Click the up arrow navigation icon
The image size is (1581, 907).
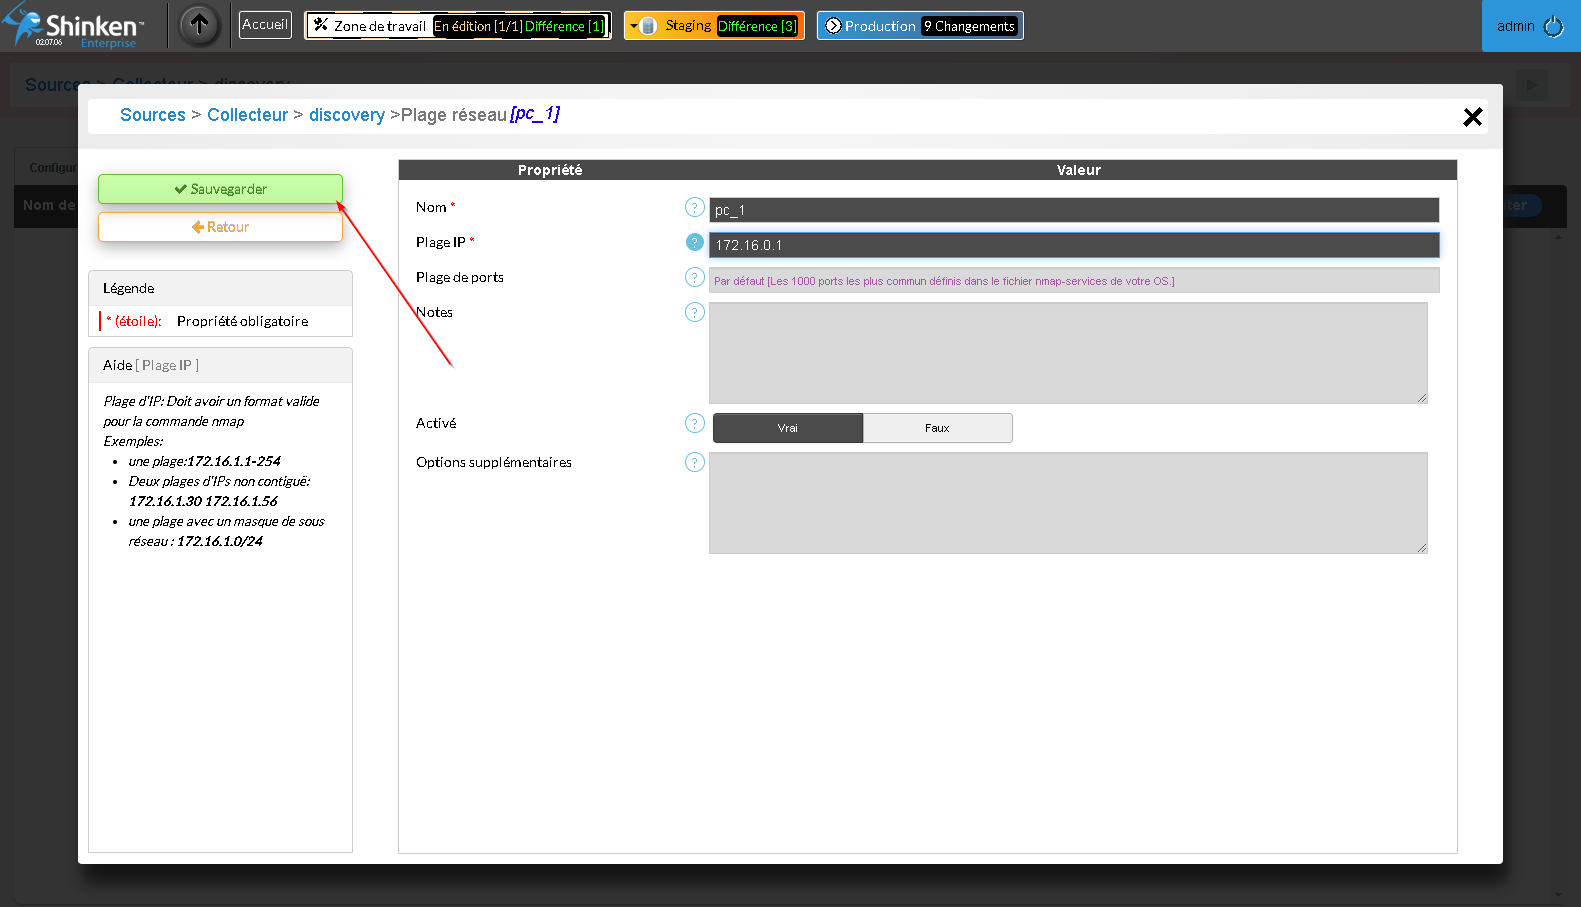tap(199, 25)
